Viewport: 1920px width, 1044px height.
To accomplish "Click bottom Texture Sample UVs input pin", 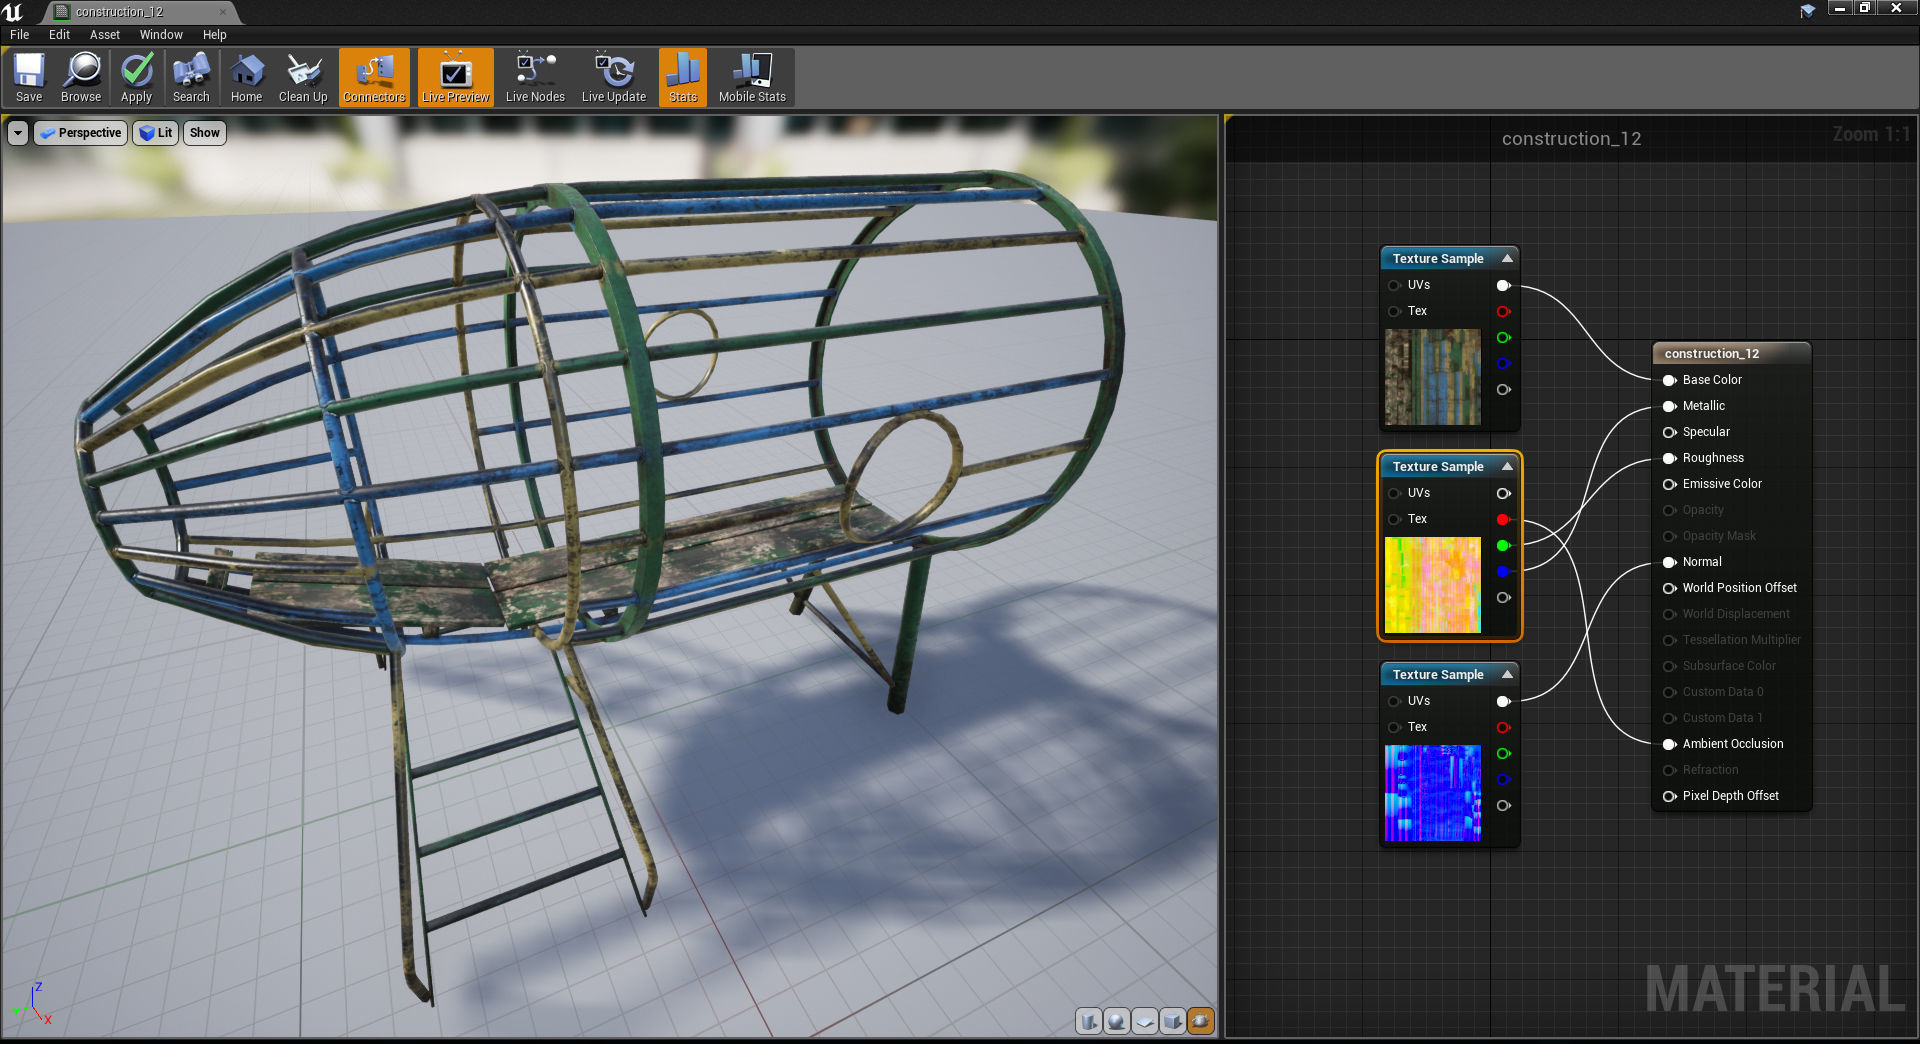I will pyautogui.click(x=1394, y=701).
